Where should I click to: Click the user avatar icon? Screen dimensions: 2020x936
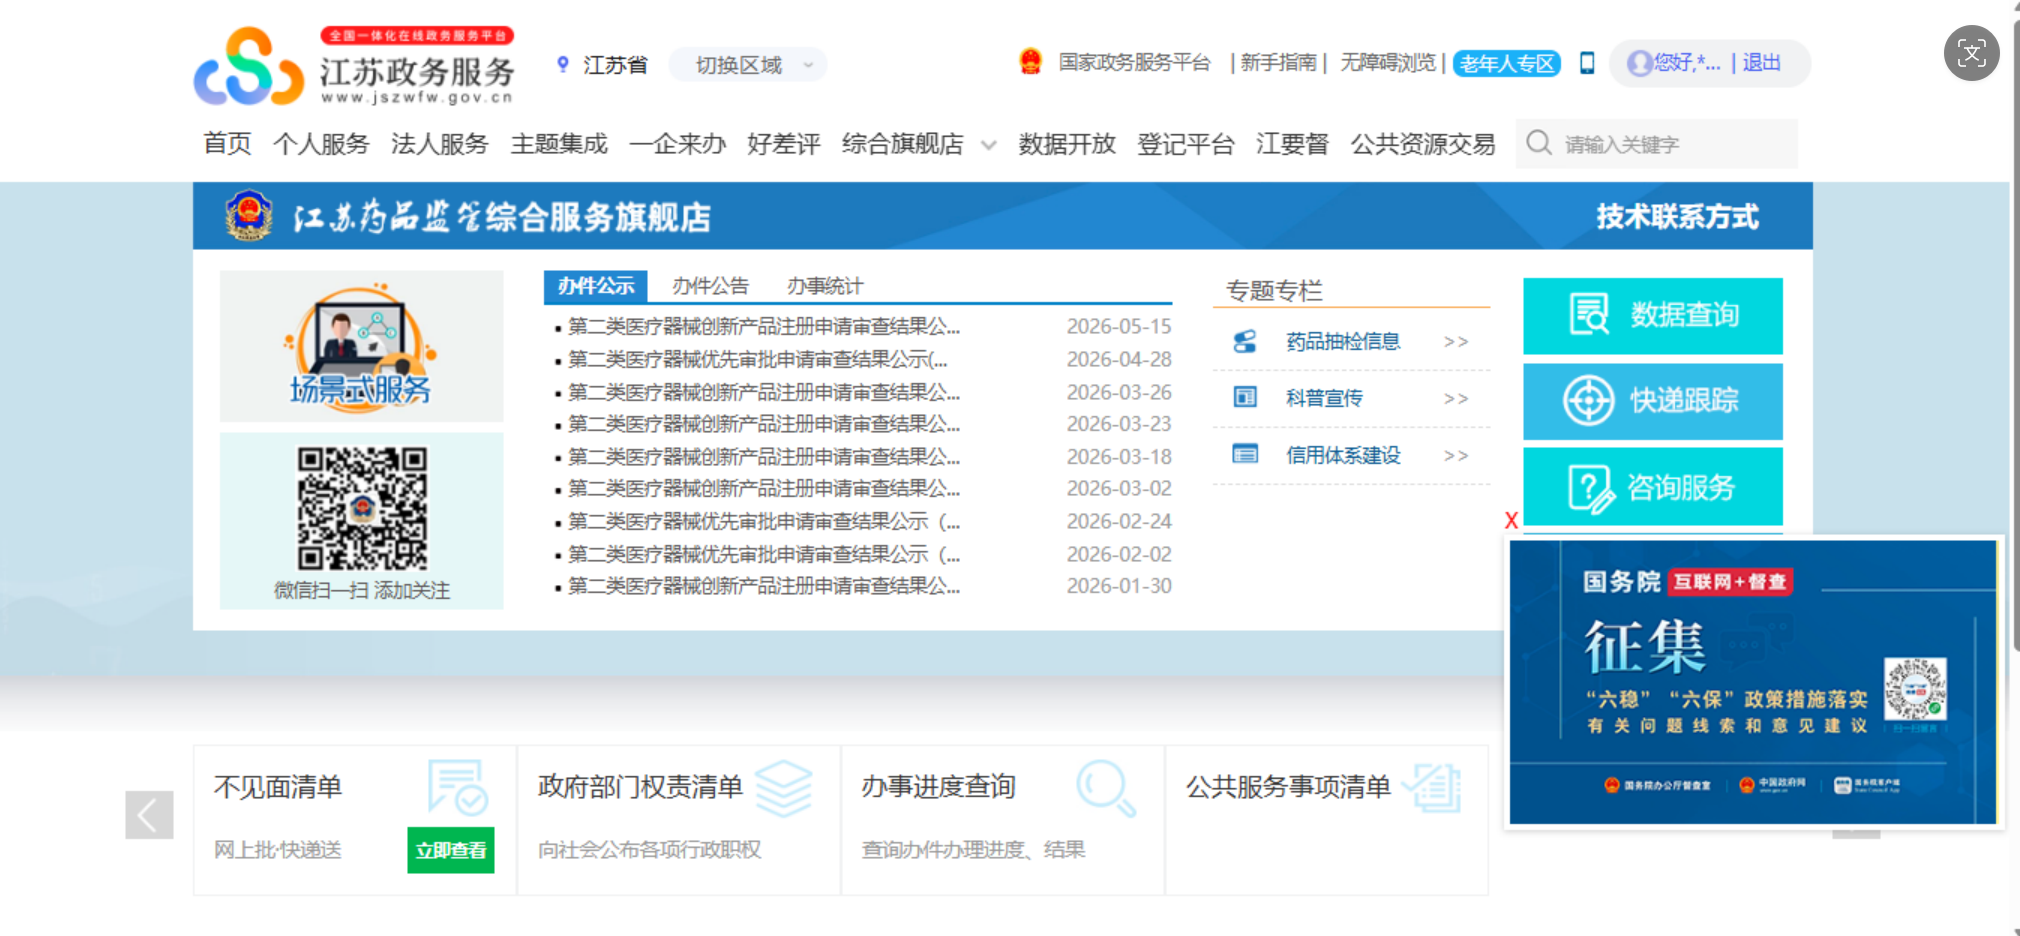click(1640, 63)
